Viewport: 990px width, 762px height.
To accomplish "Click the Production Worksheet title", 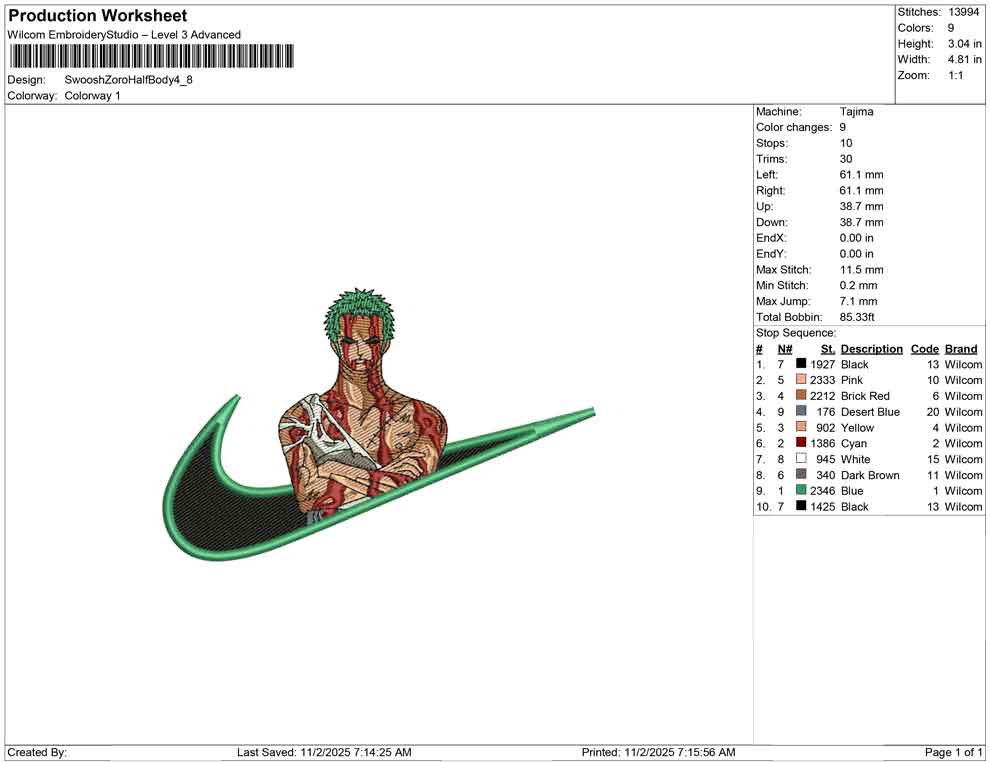I will tap(97, 16).
